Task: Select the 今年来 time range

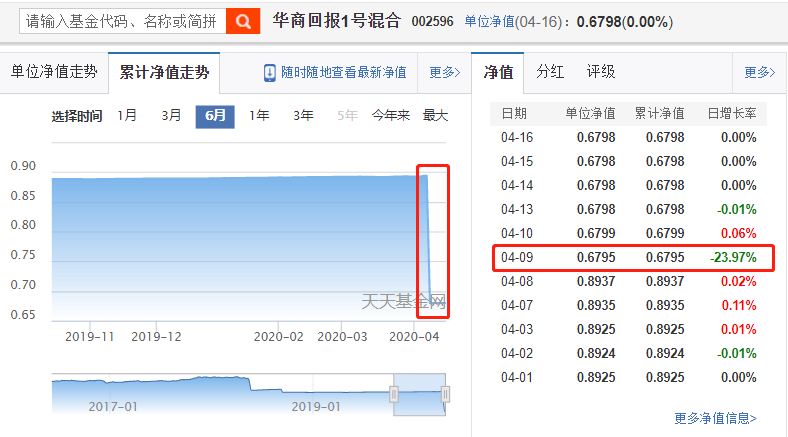Action: [x=390, y=116]
